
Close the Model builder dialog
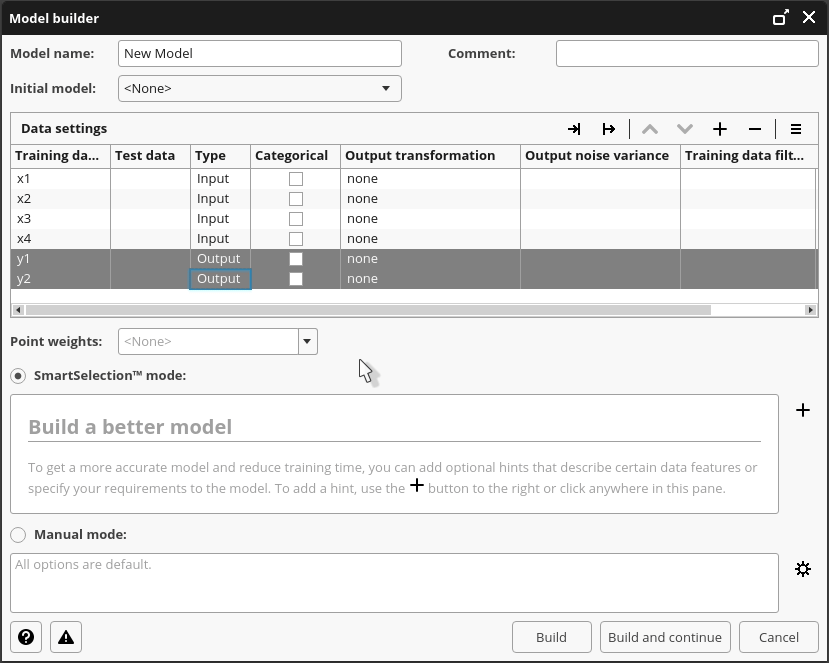pos(809,17)
